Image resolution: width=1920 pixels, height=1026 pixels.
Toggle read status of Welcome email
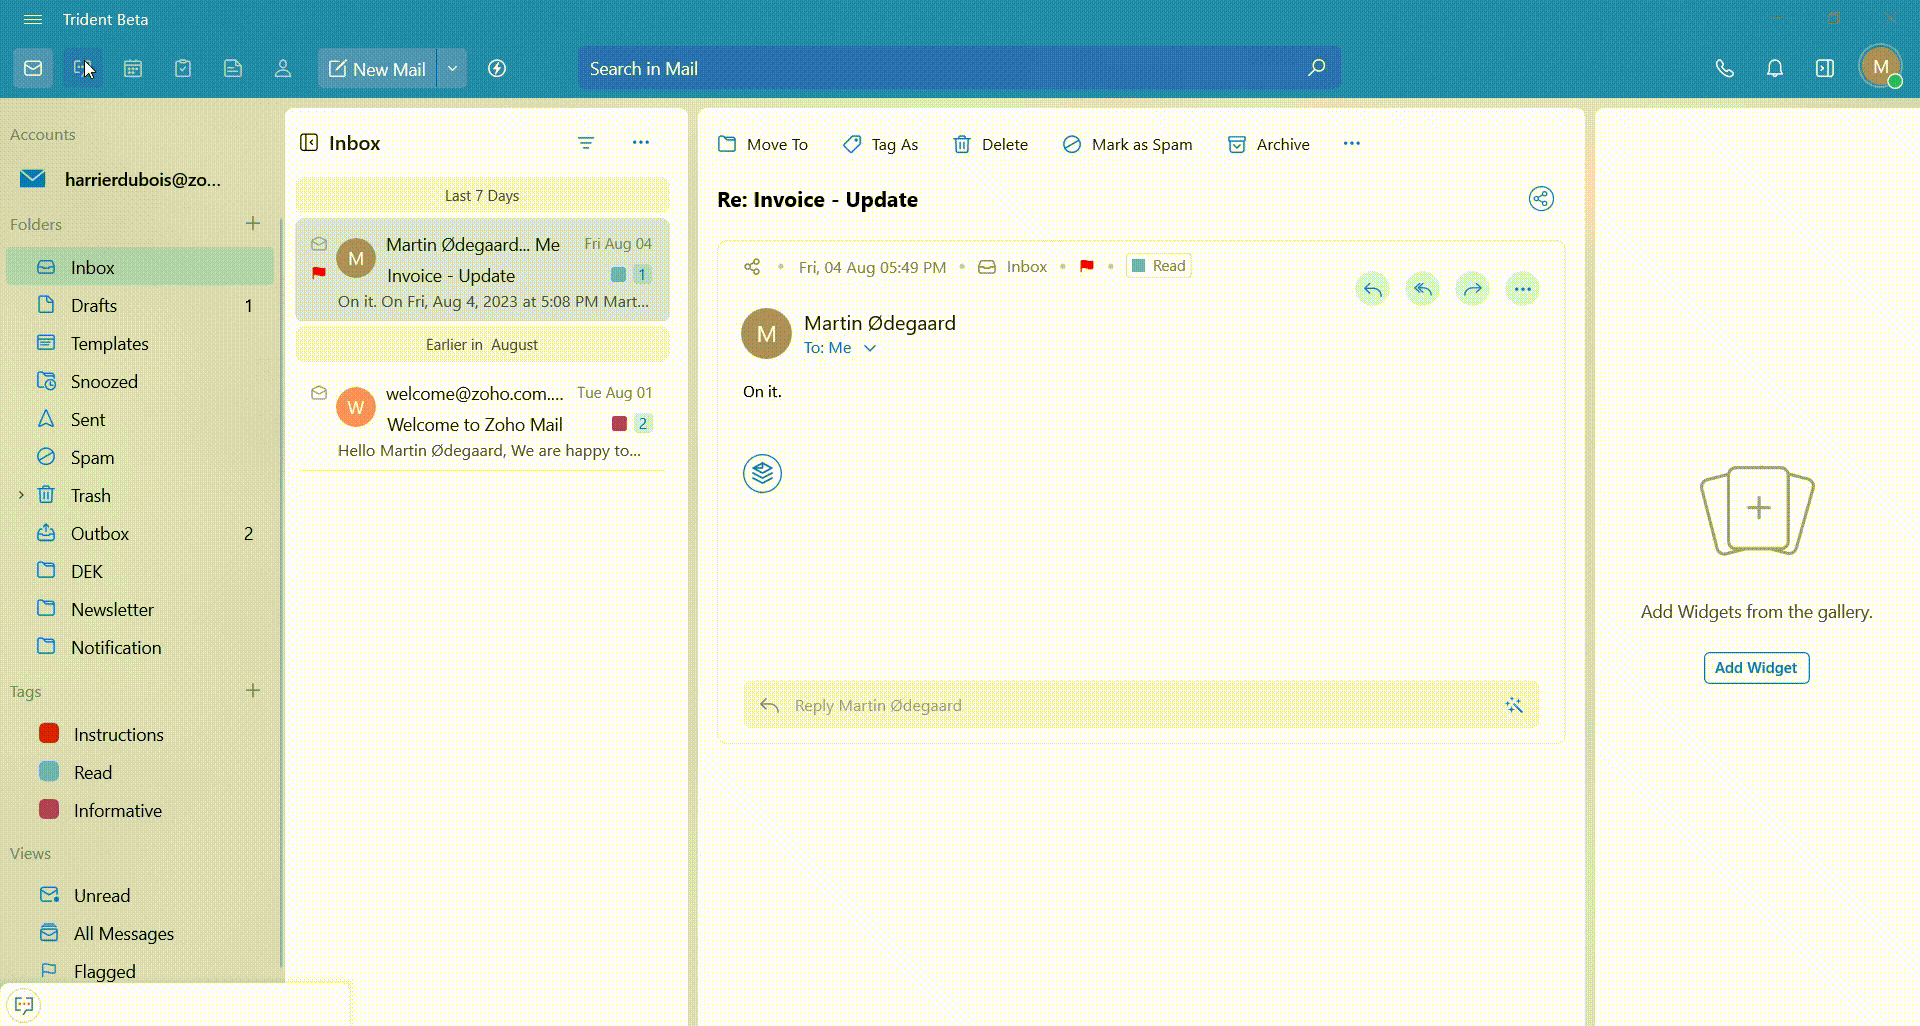(x=319, y=393)
